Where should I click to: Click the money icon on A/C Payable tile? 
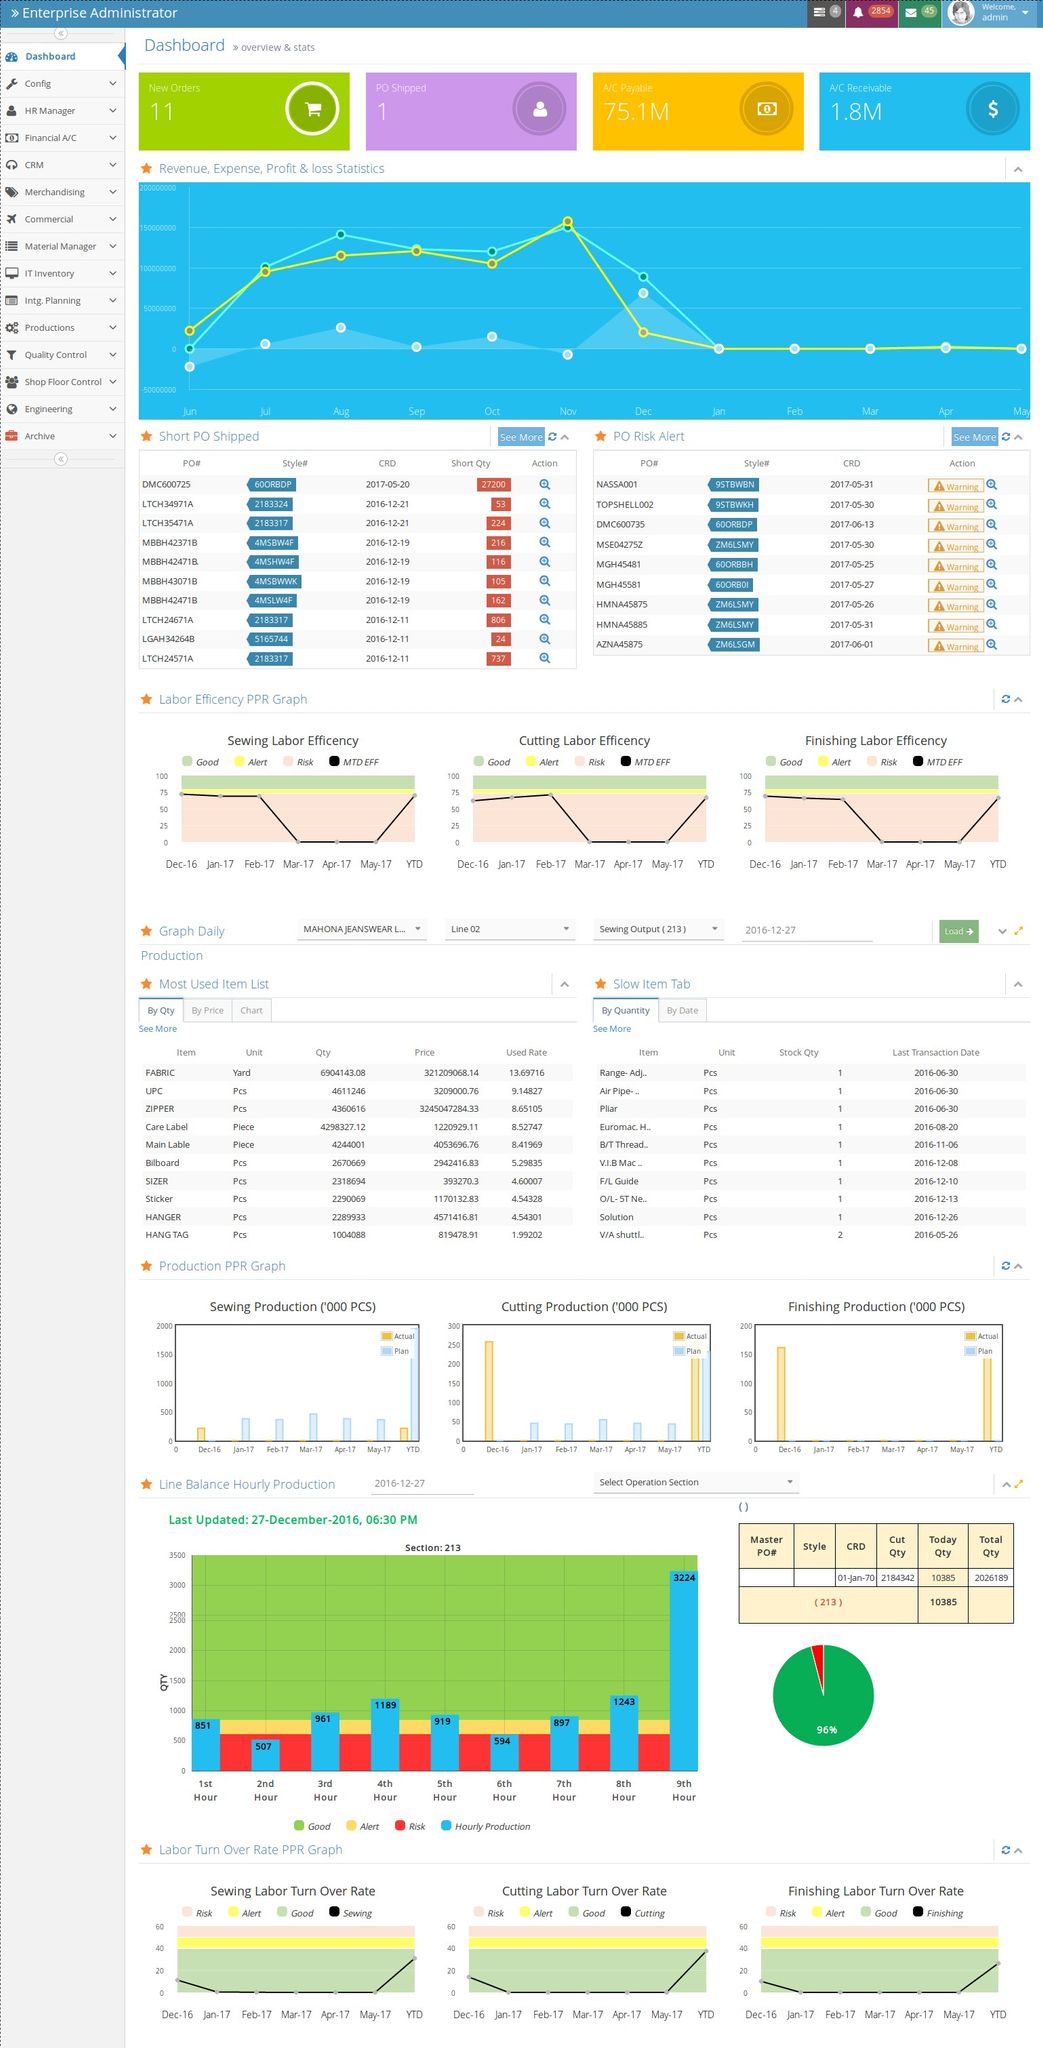[x=767, y=110]
